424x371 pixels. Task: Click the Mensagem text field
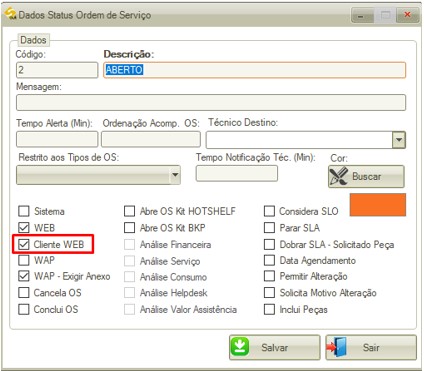pyautogui.click(x=211, y=103)
